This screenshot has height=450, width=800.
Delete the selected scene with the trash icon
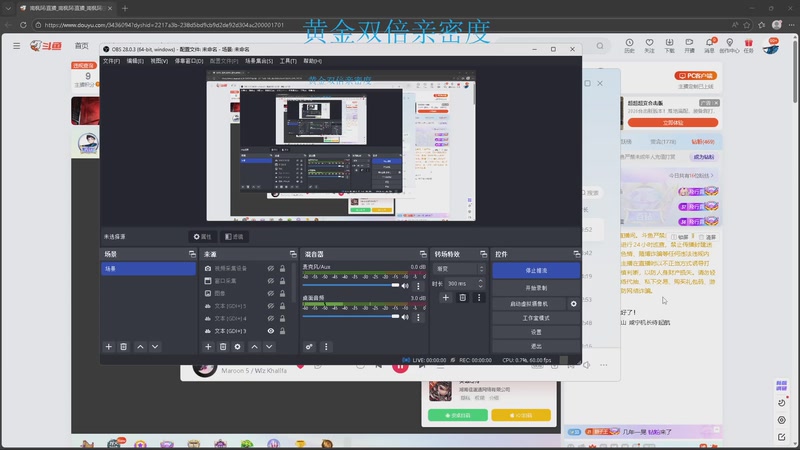[123, 347]
